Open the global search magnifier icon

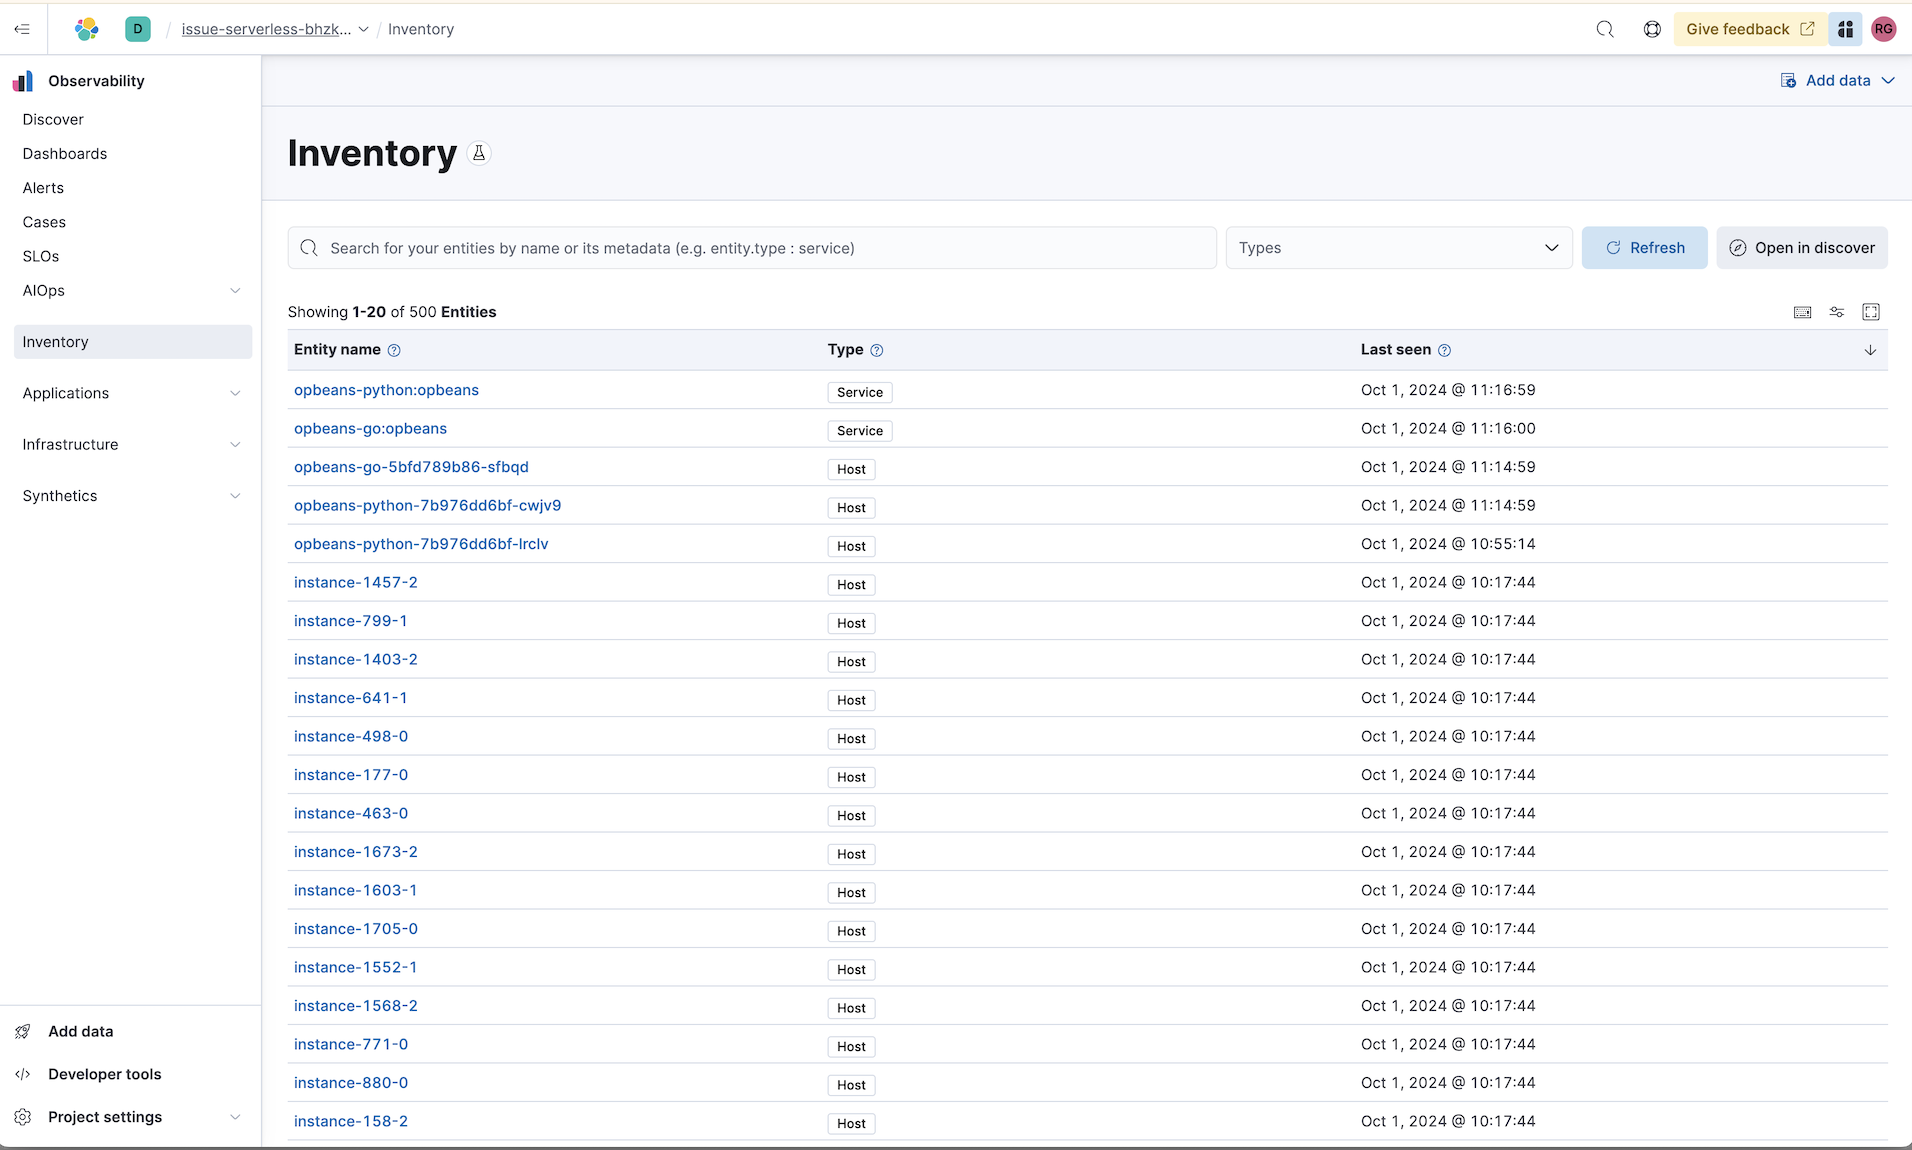[1605, 29]
